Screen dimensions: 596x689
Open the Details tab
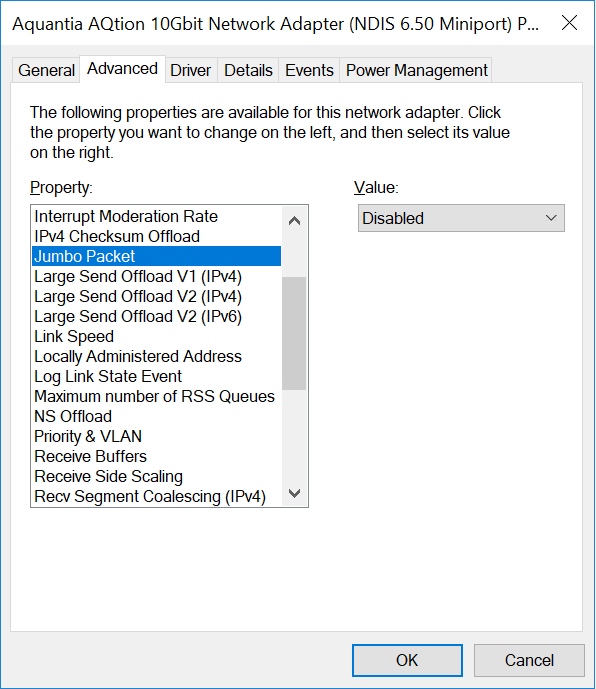coord(248,70)
